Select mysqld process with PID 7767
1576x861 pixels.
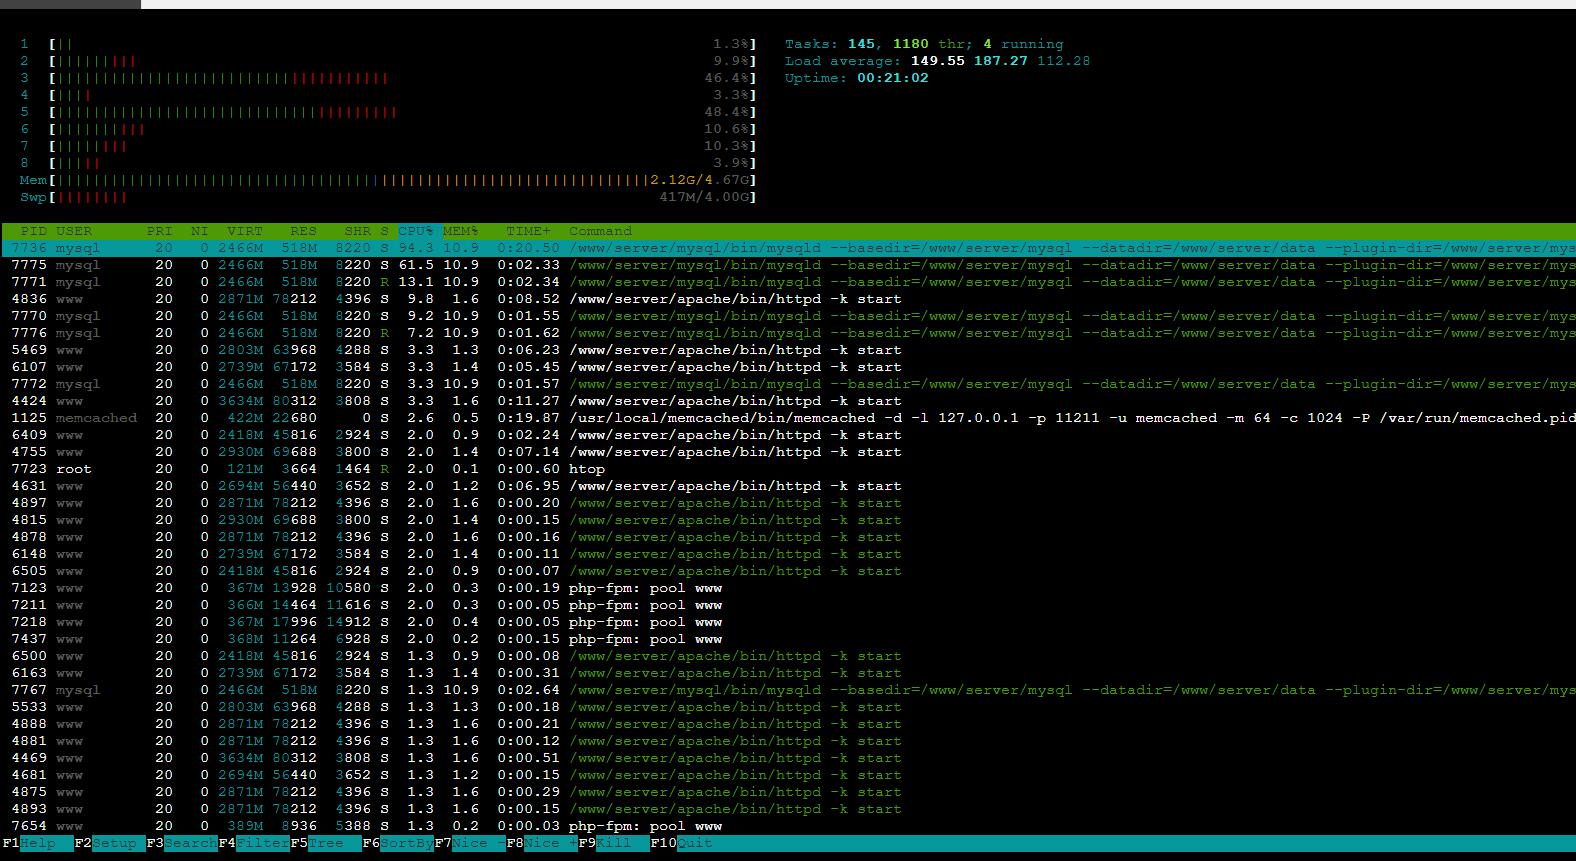pyautogui.click(x=788, y=690)
